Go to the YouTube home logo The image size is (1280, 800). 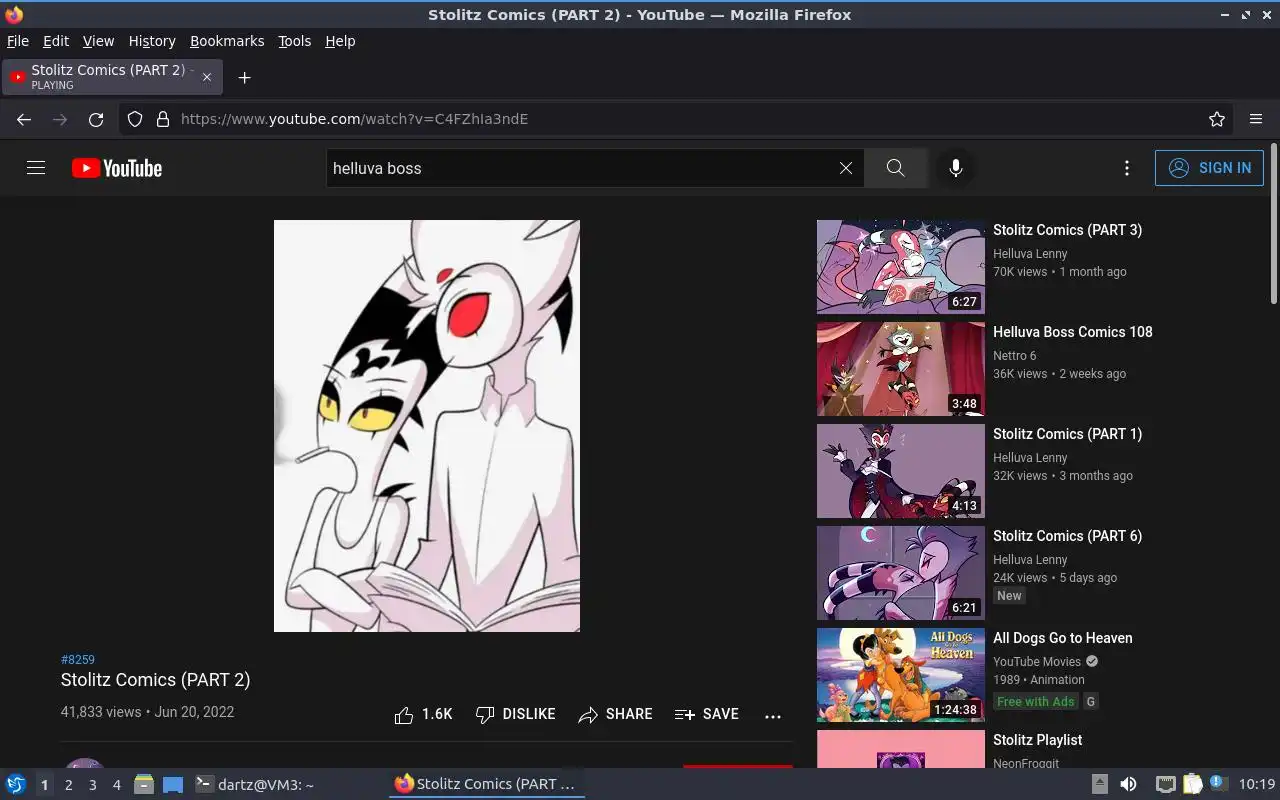(x=117, y=168)
